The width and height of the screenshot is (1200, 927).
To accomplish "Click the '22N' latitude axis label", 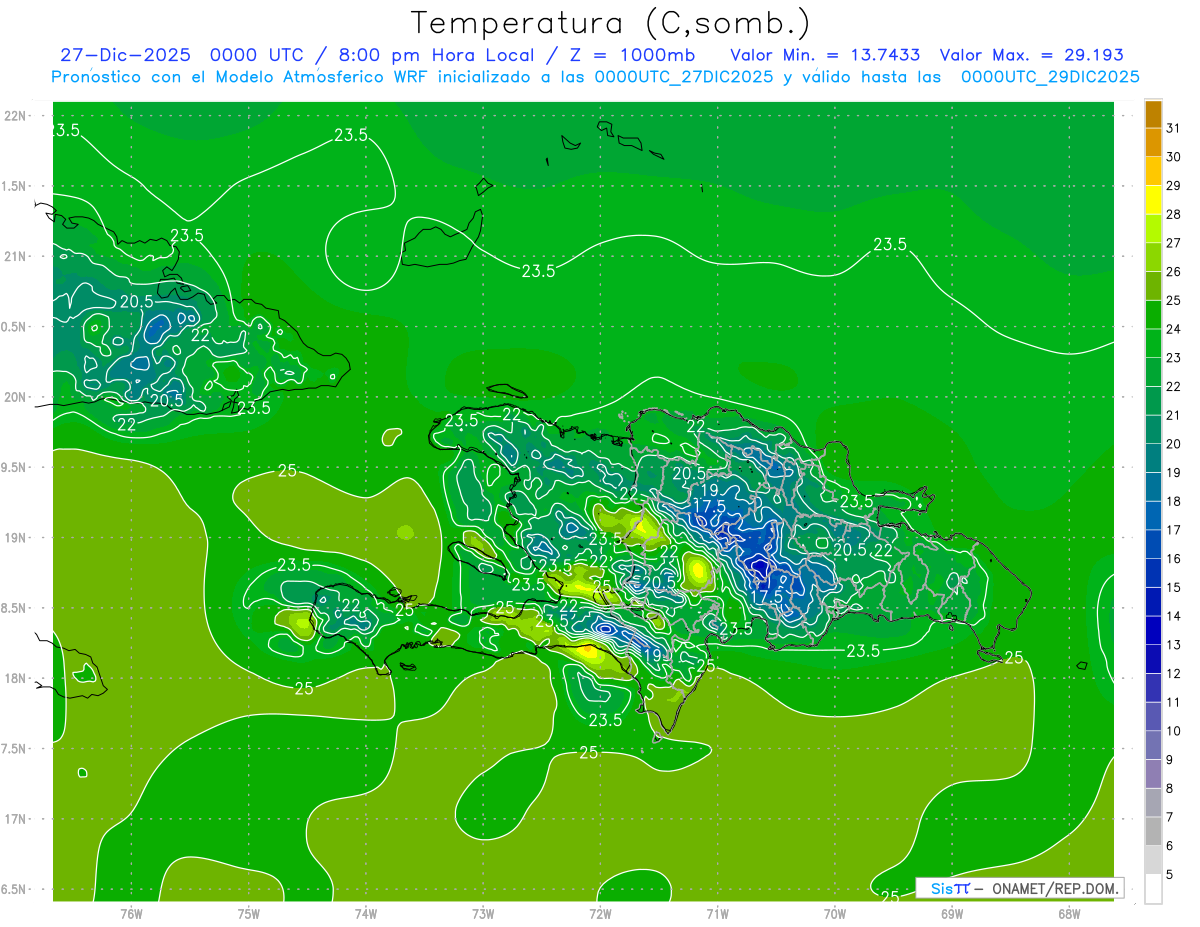I will (x=16, y=115).
